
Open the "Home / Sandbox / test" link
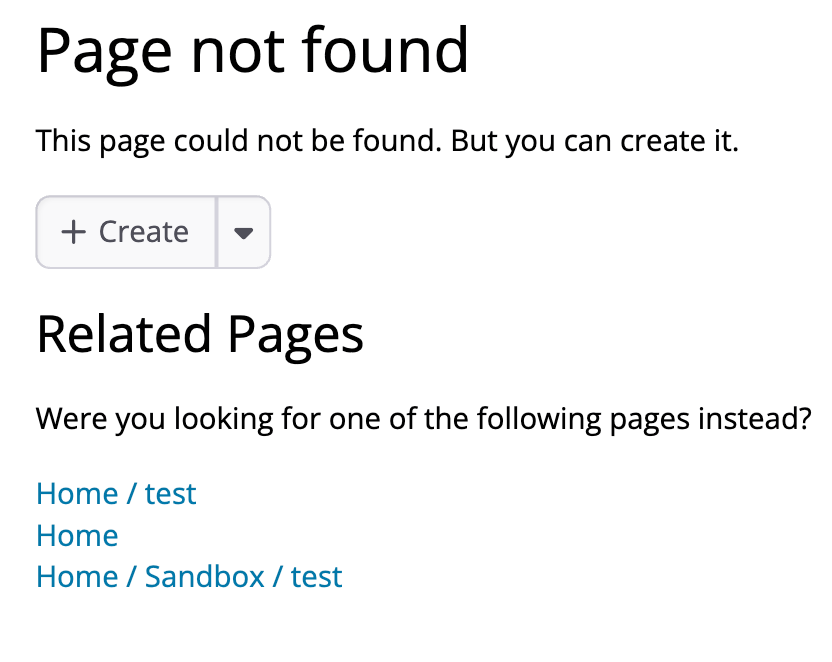pyautogui.click(x=189, y=577)
